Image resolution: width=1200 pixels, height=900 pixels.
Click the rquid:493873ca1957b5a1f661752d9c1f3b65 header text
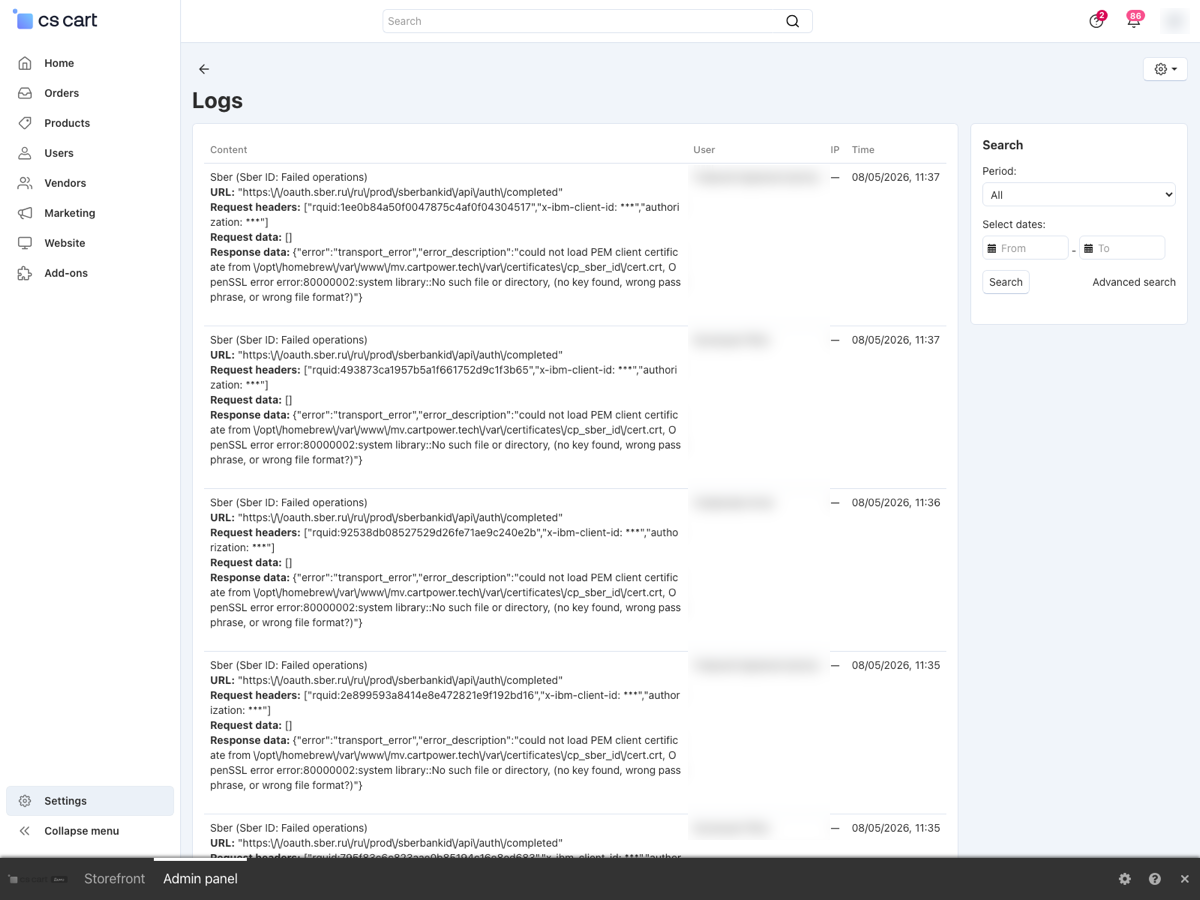(x=419, y=370)
